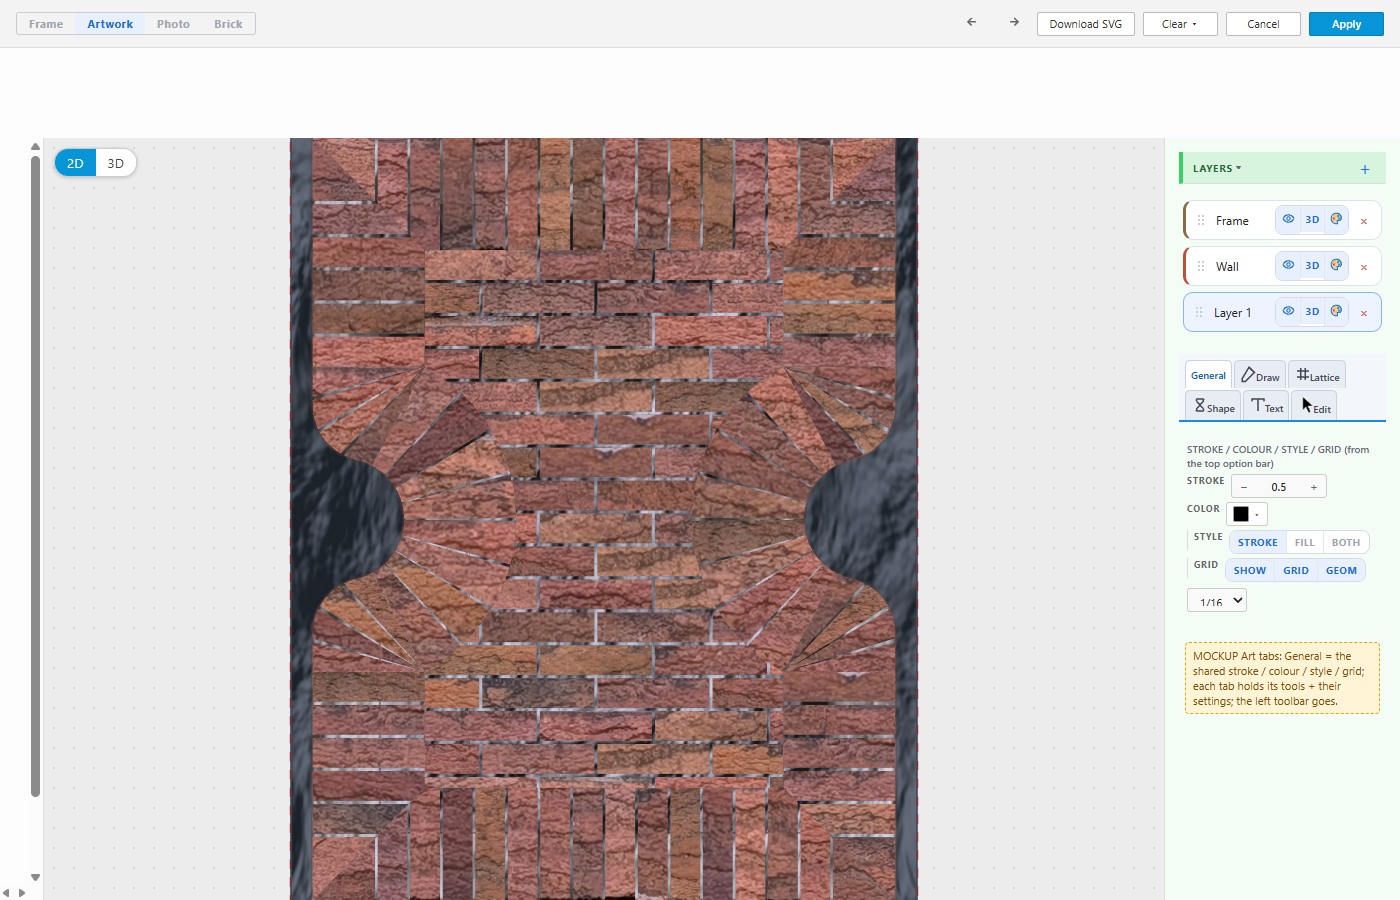Toggle the GRID snap option
The width and height of the screenshot is (1400, 900).
tap(1296, 570)
